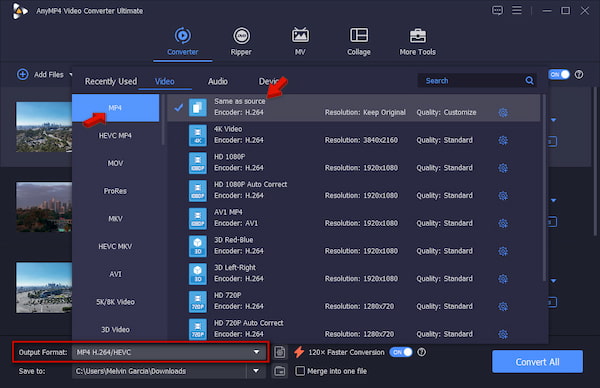Expand the Output Format dropdown
The width and height of the screenshot is (600, 388).
256,352
